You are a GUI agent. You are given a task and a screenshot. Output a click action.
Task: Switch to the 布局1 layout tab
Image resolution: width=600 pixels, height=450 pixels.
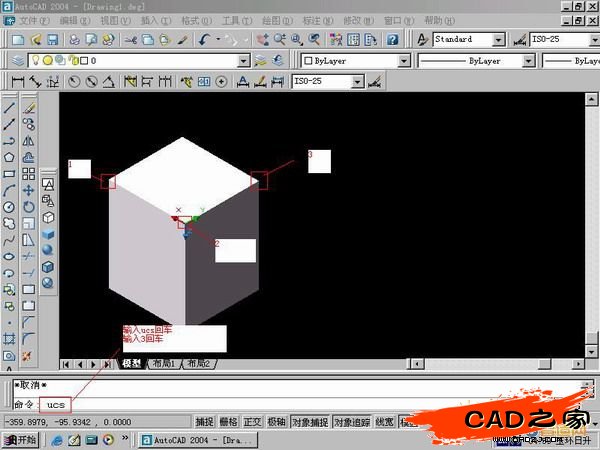[x=162, y=364]
